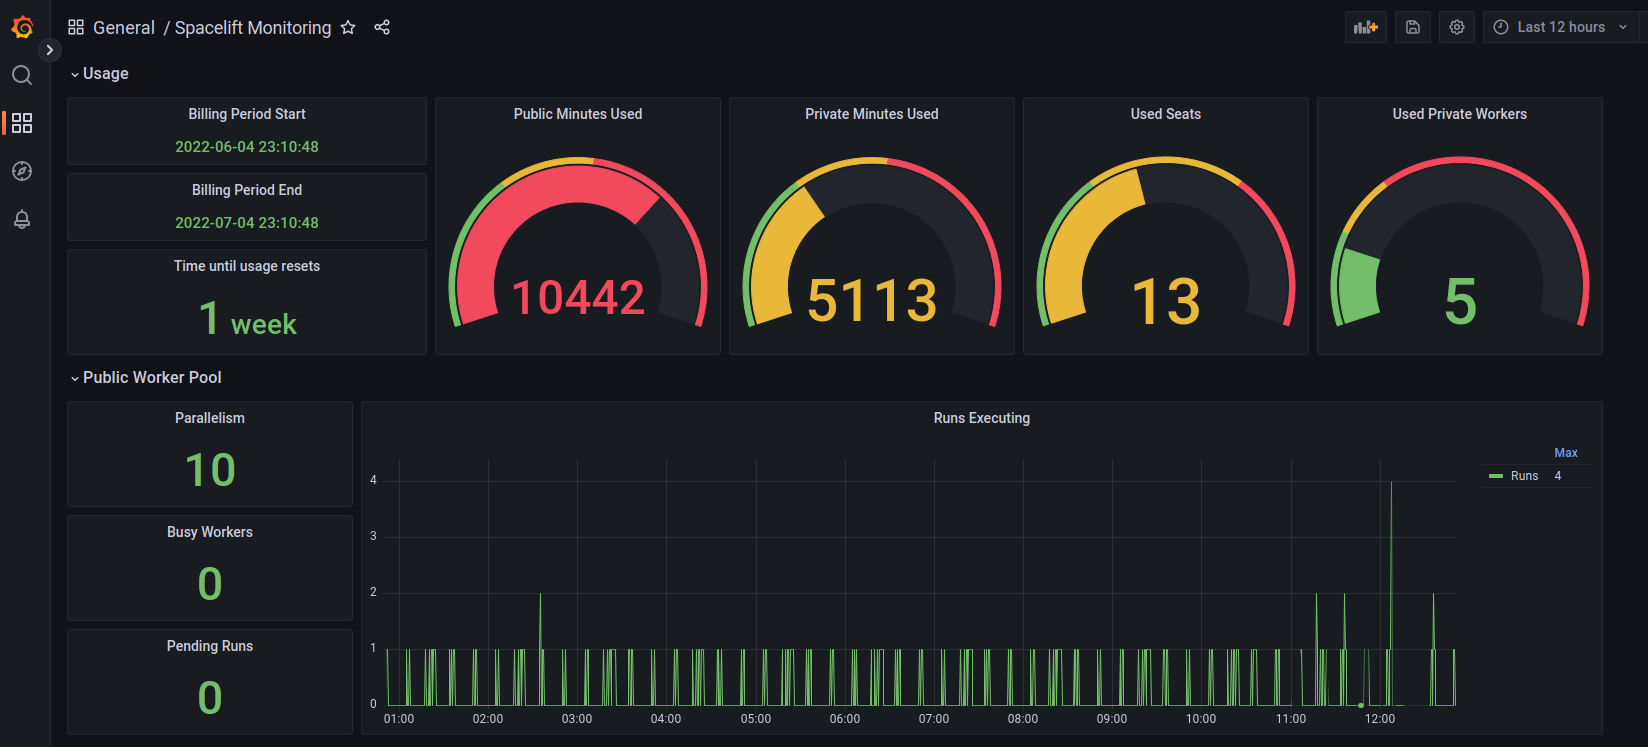Open the Parallelism panel title menu
The image size is (1648, 747).
(210, 418)
